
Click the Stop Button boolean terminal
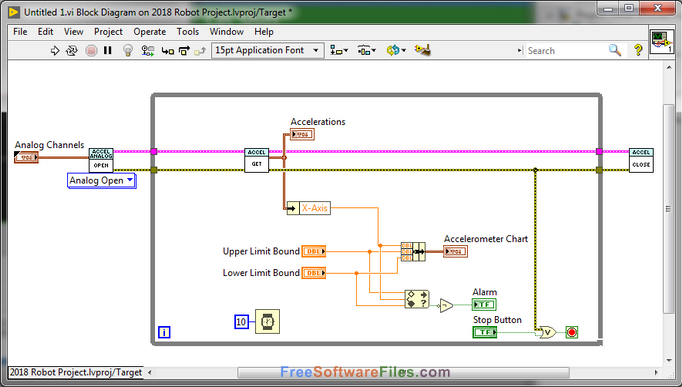(x=485, y=333)
